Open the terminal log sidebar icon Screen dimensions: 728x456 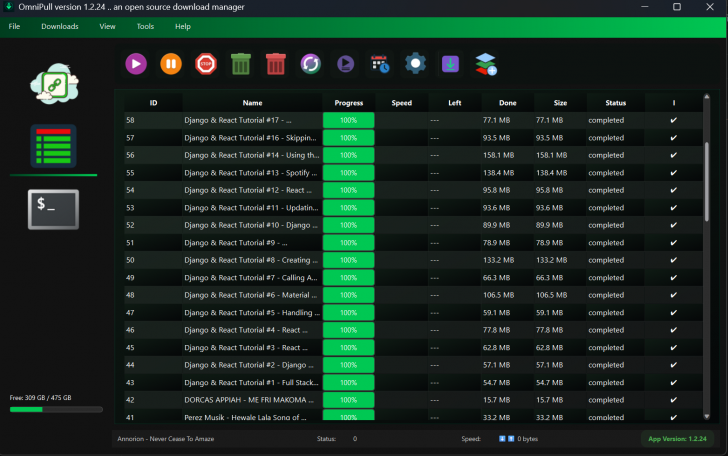coord(53,209)
